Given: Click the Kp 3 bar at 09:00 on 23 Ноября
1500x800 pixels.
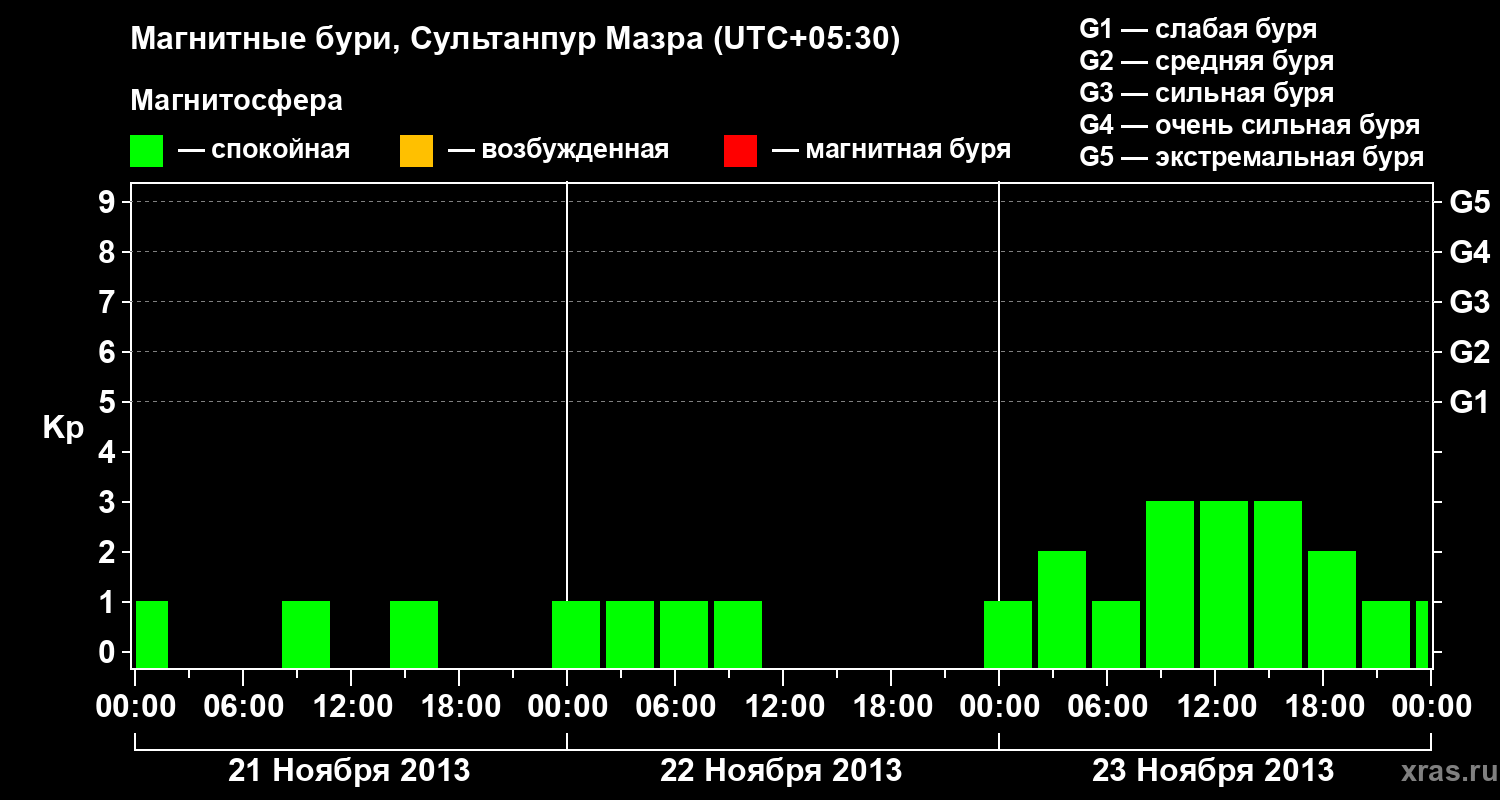Looking at the screenshot, I should point(1170,584).
